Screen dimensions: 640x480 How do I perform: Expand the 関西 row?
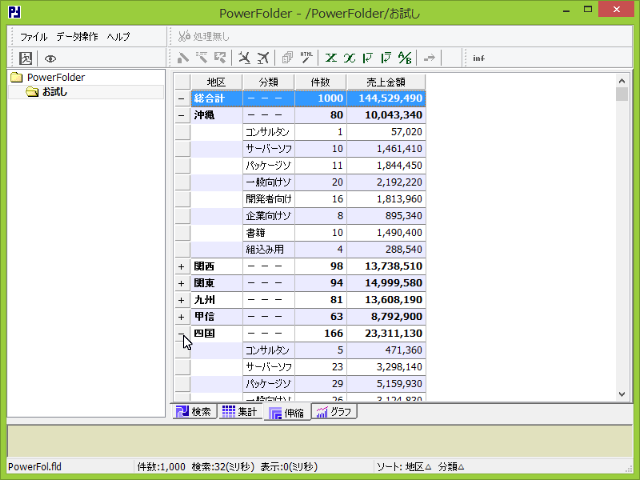pos(182,267)
